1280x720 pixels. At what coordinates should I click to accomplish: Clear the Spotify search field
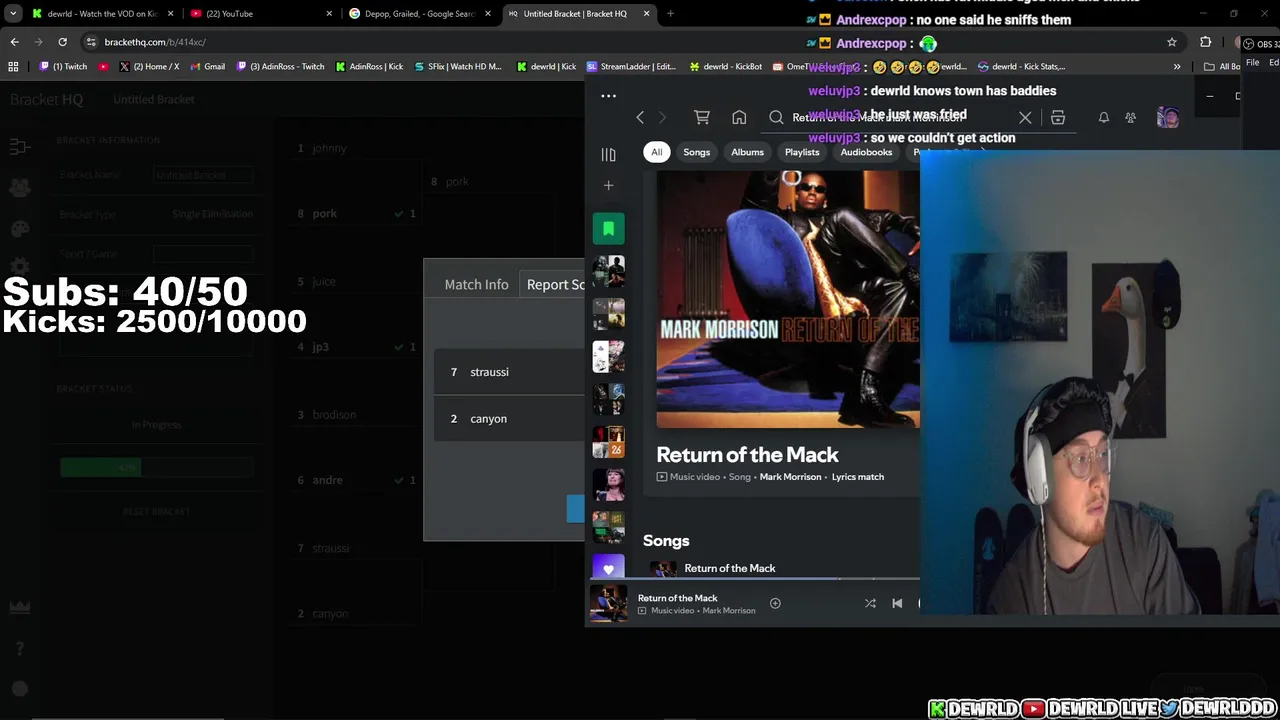tap(1025, 118)
